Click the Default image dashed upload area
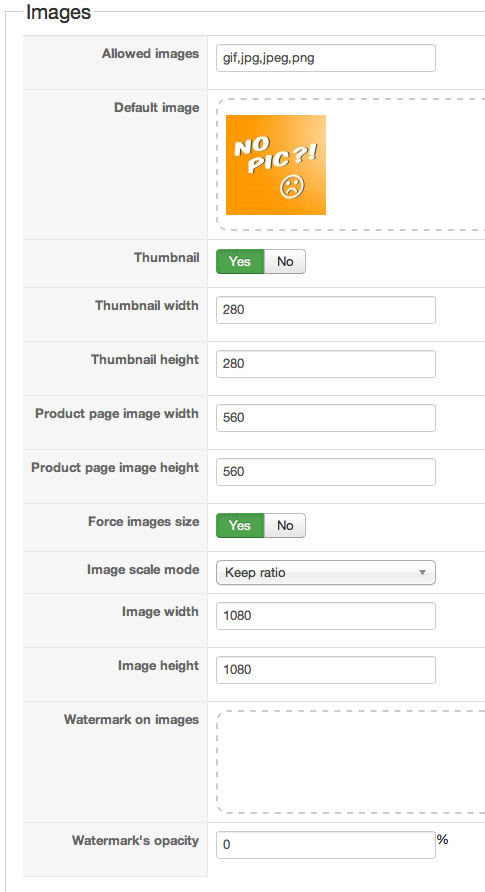485x892 pixels. pos(351,165)
